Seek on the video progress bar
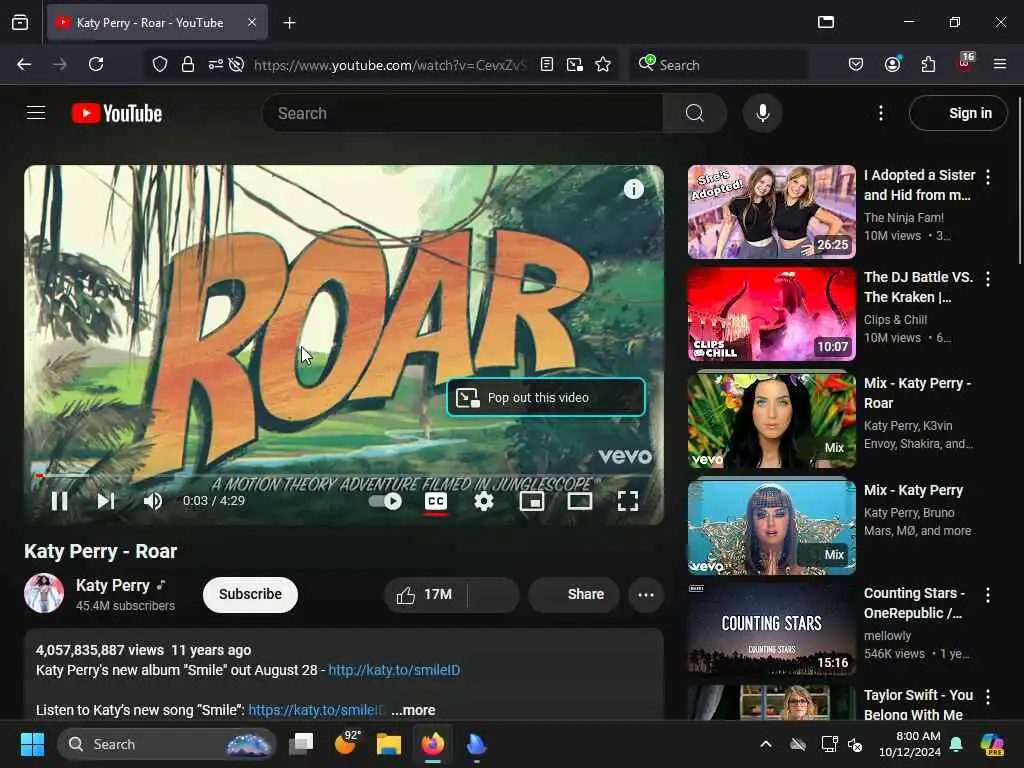The height and width of the screenshot is (768, 1024). pyautogui.click(x=344, y=475)
